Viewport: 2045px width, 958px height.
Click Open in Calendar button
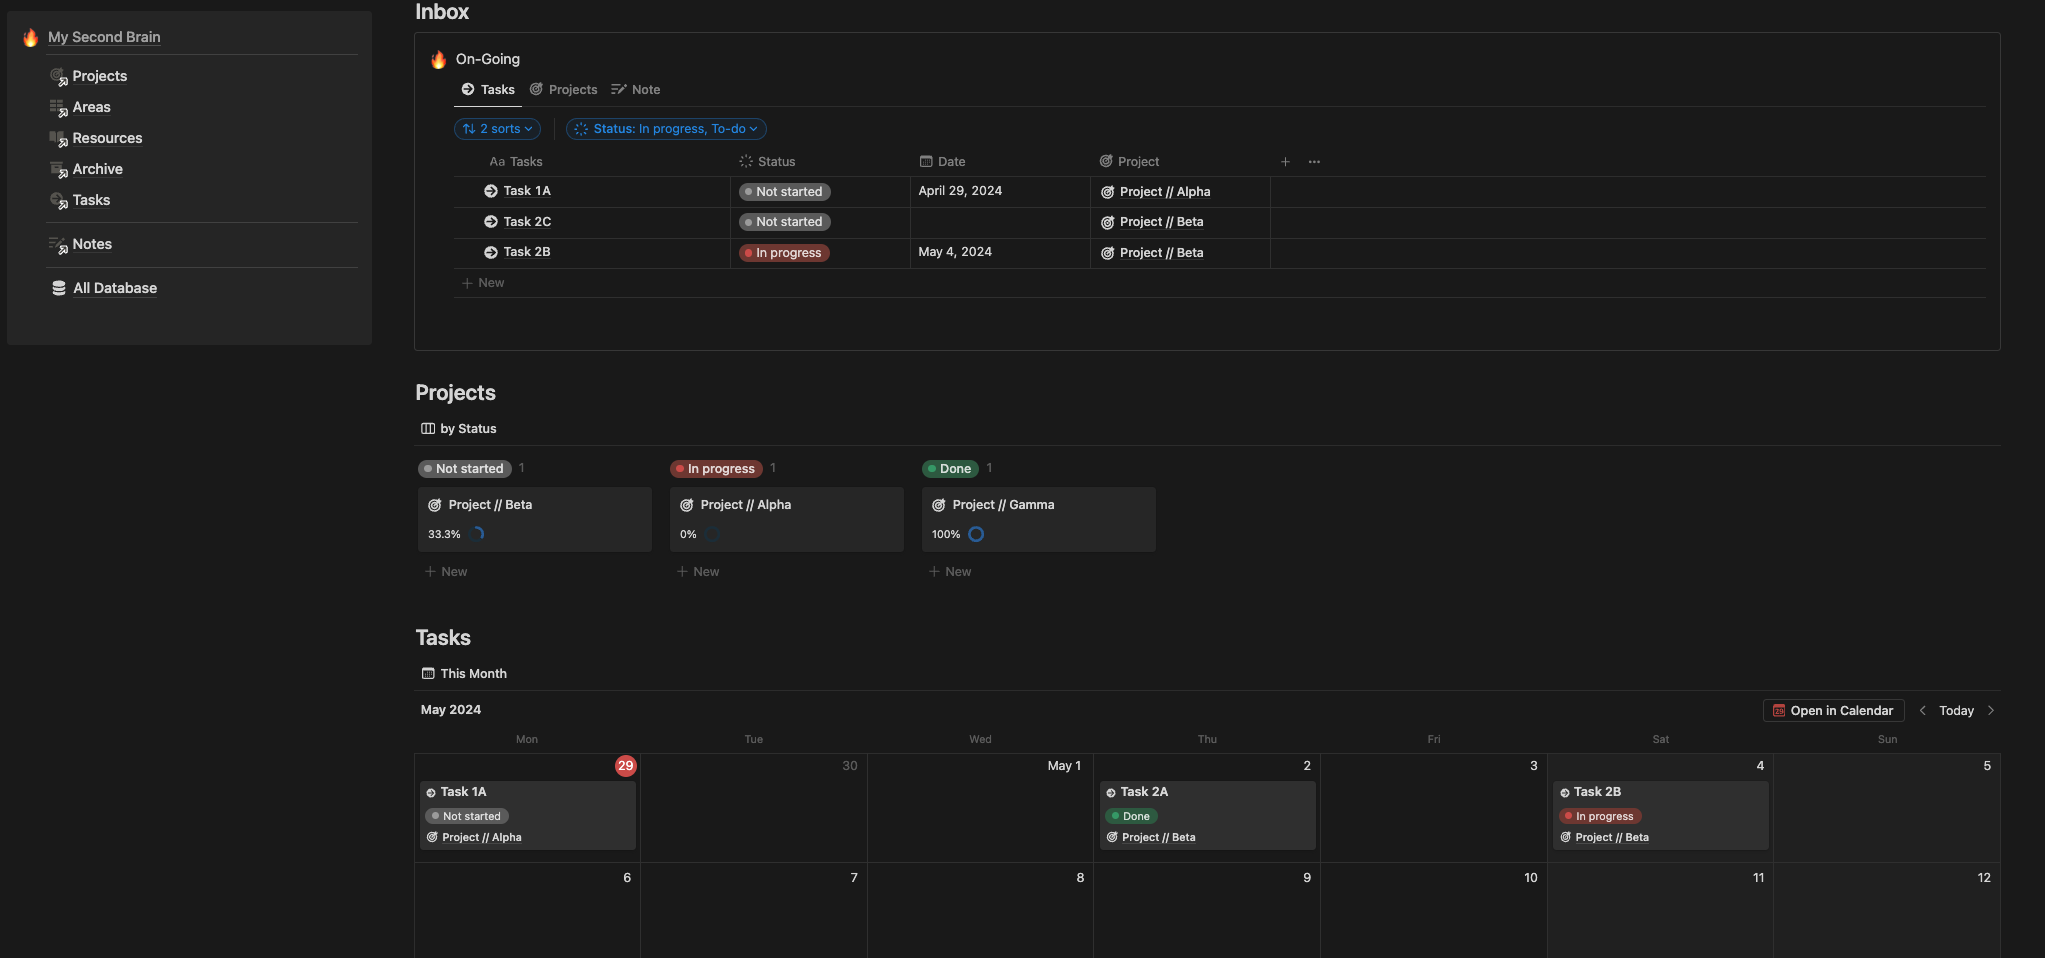1833,711
